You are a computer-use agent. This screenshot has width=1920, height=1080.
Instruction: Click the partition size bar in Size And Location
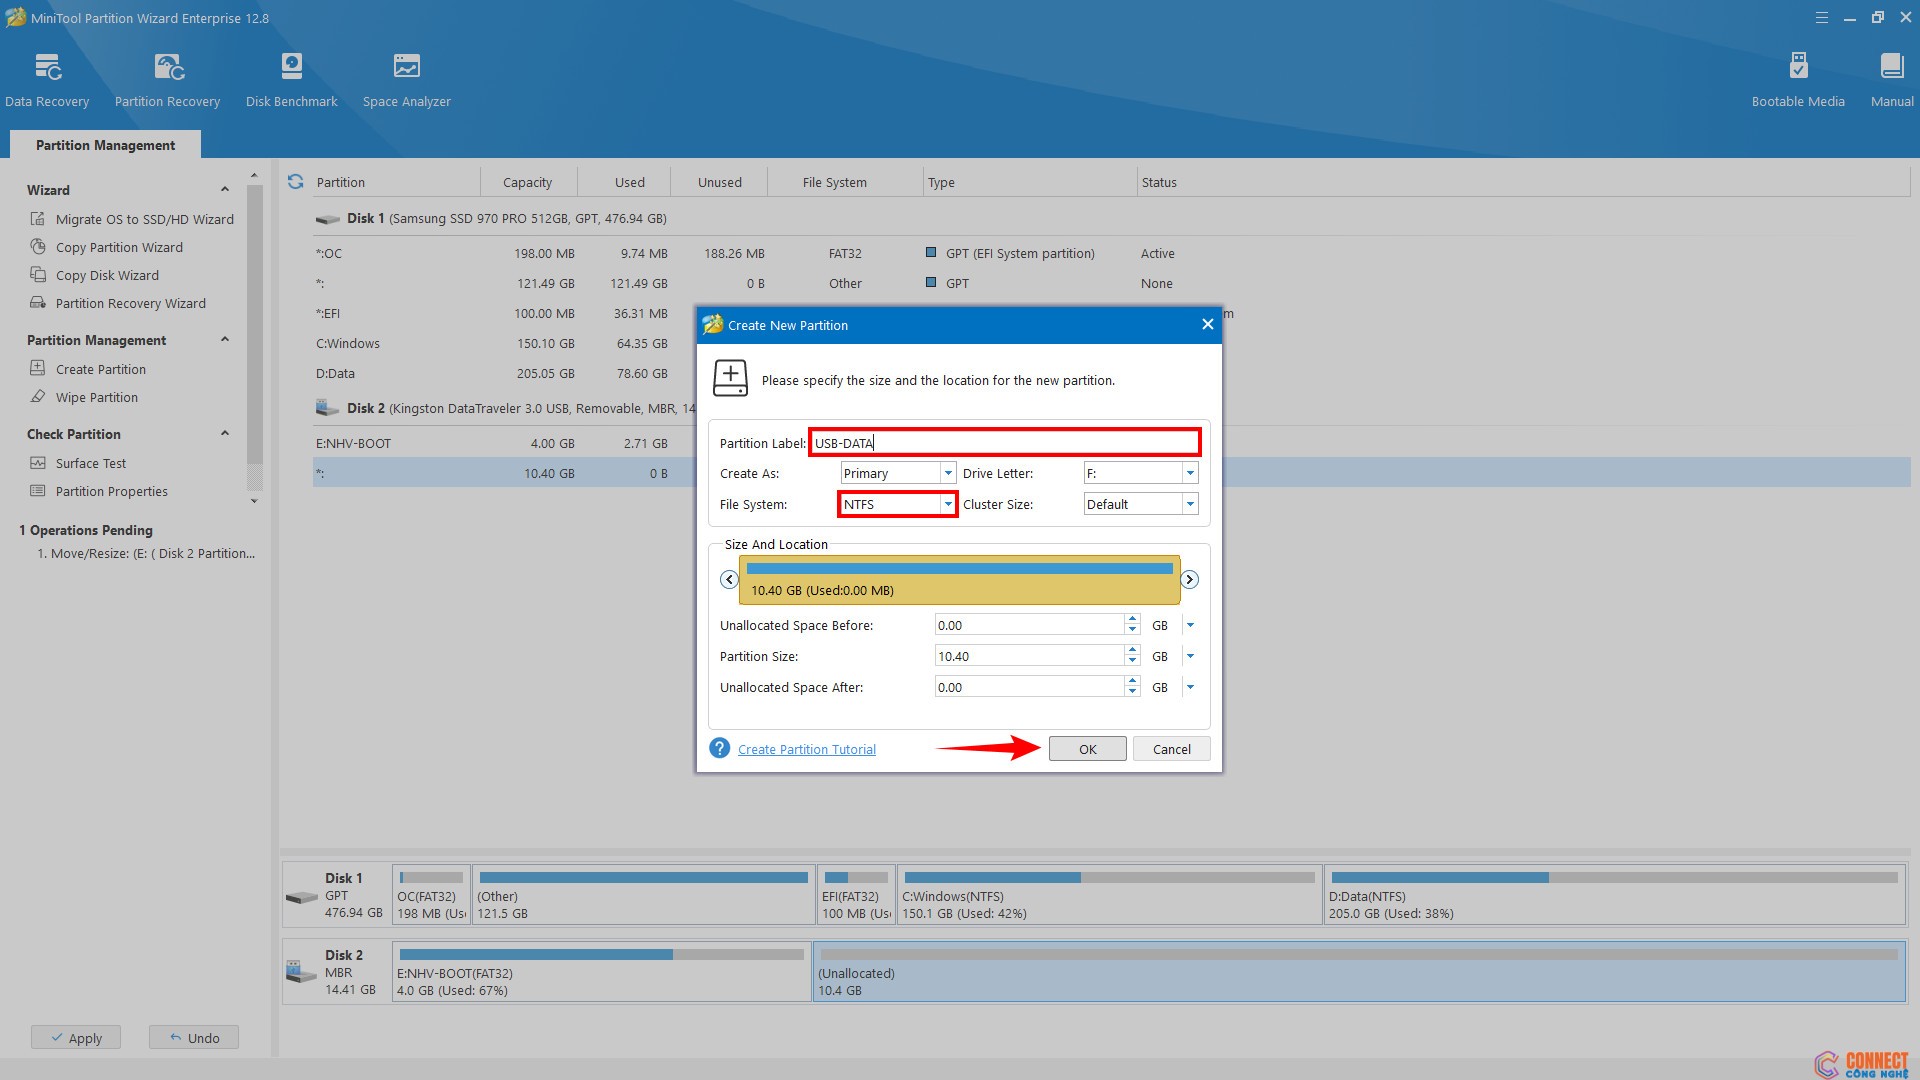[x=959, y=580]
